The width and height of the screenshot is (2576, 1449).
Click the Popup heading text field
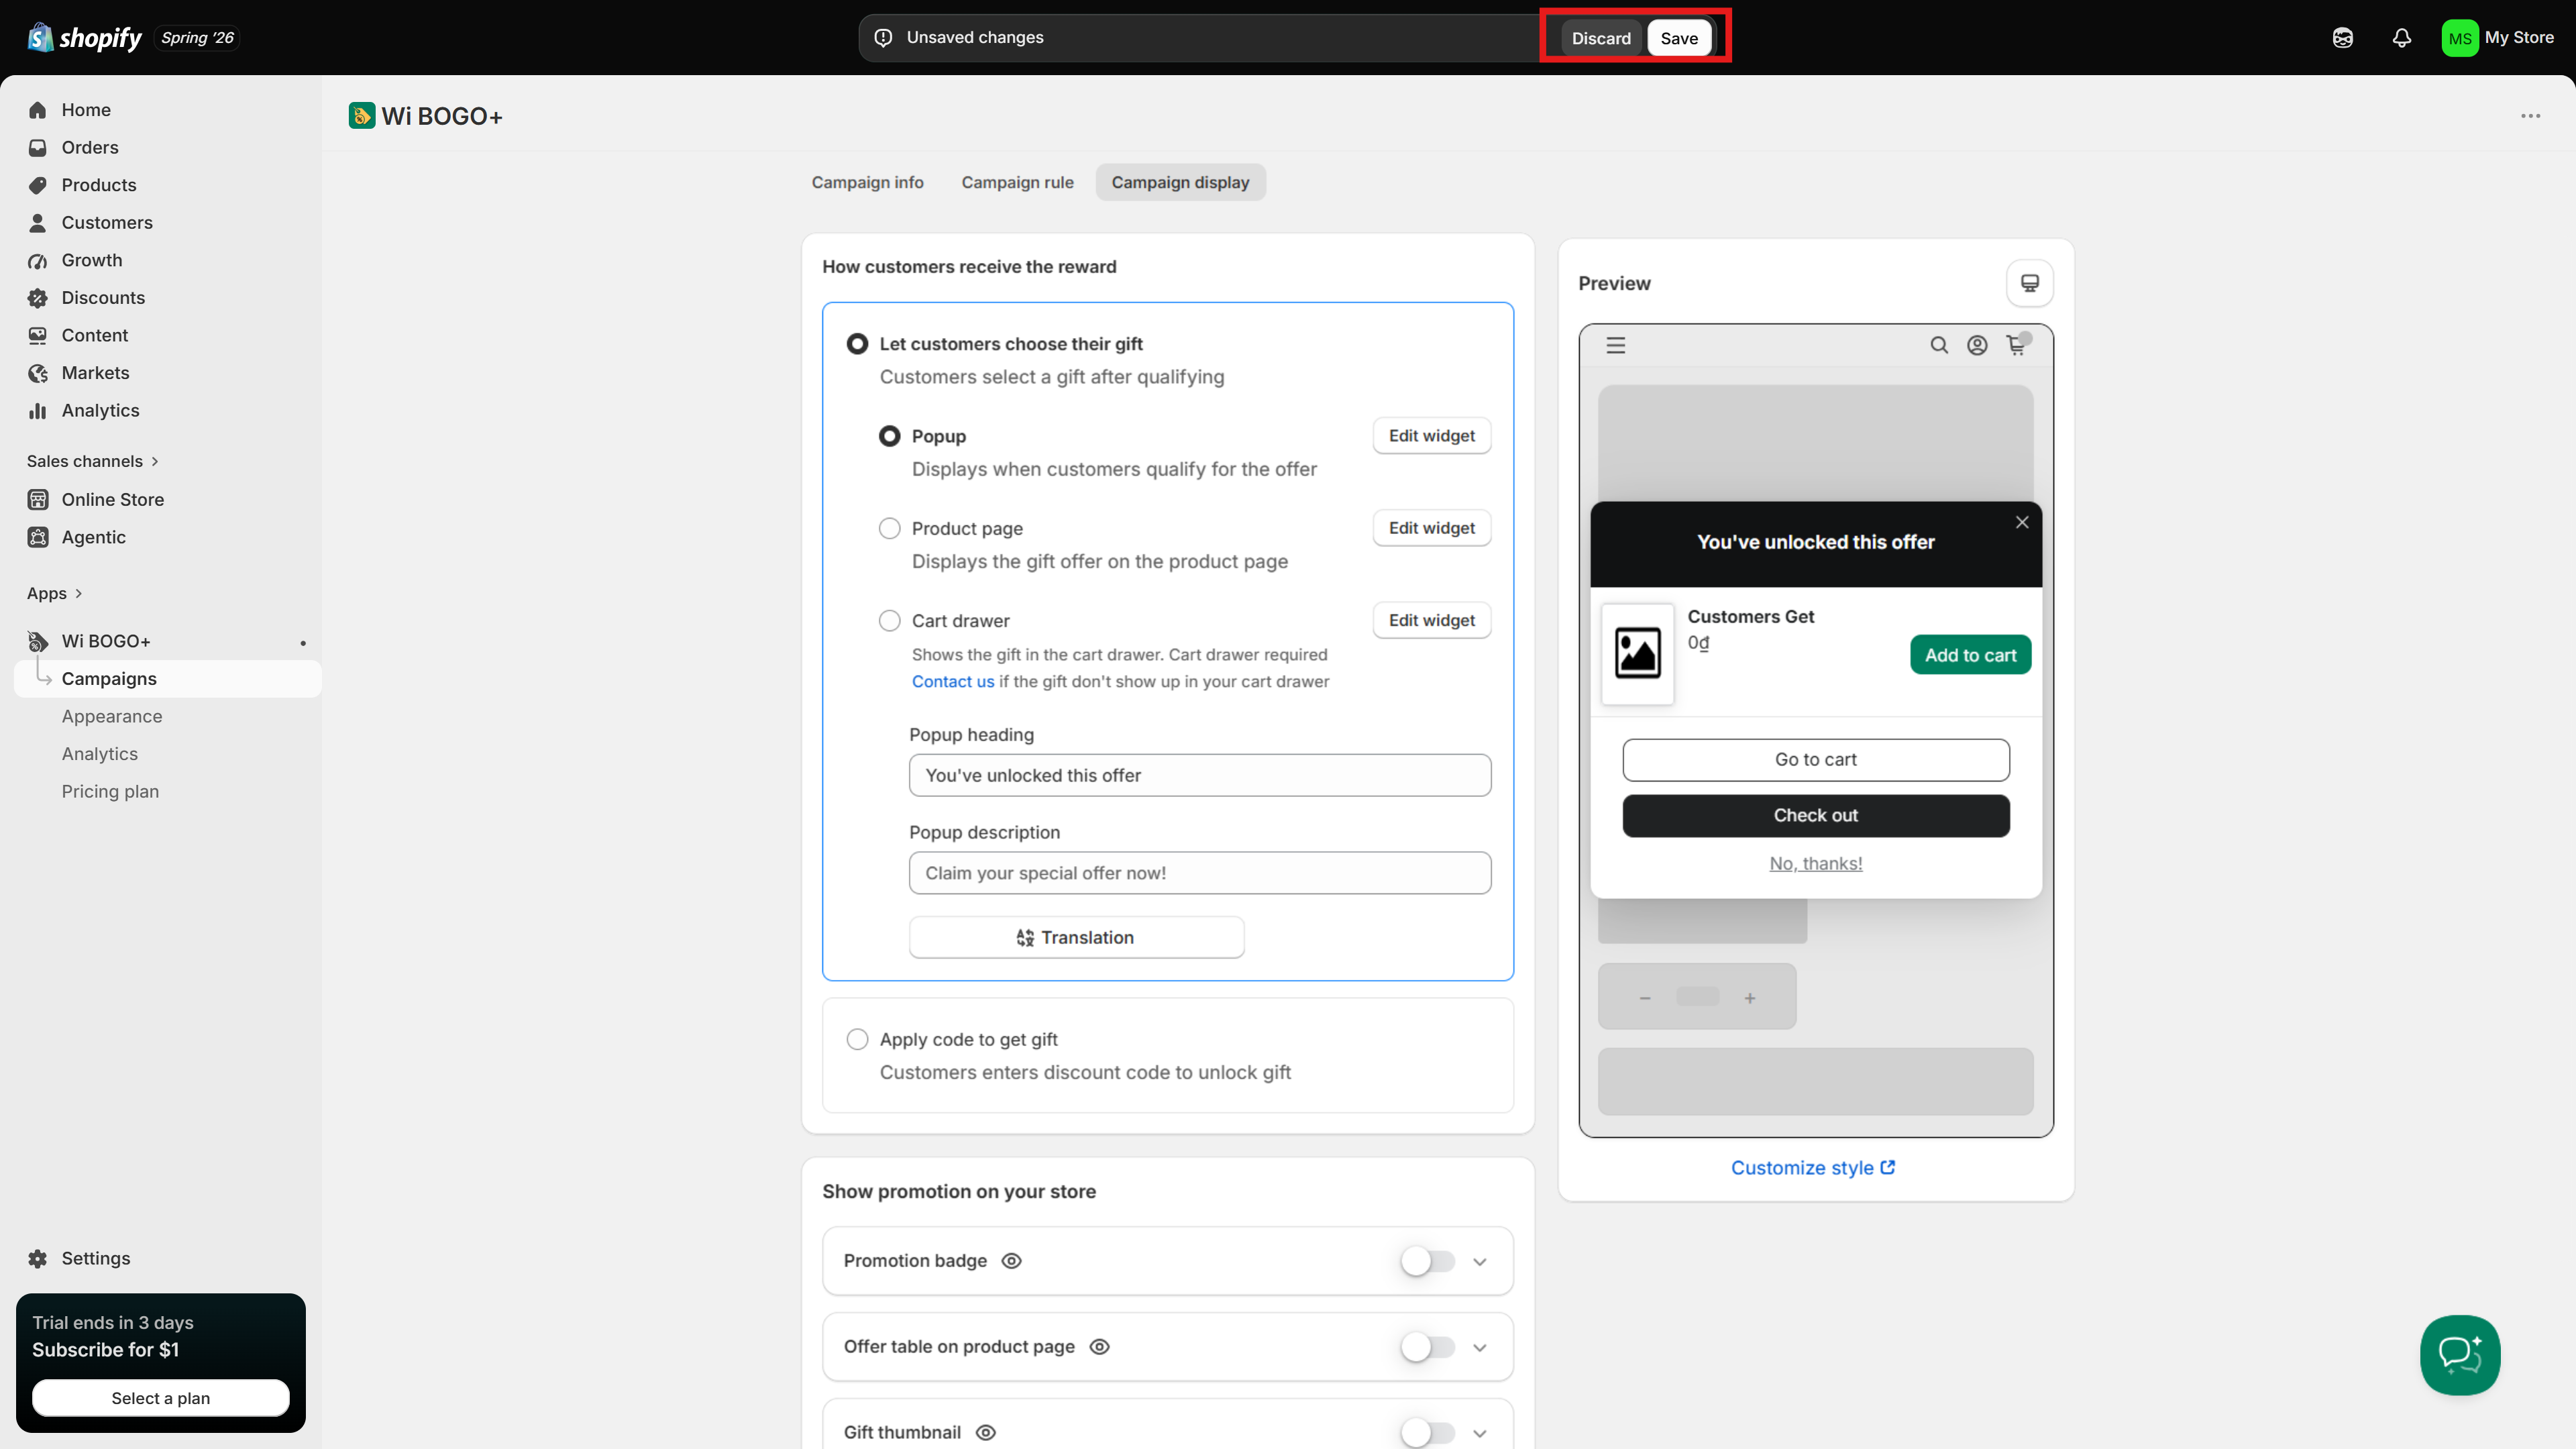(1200, 775)
